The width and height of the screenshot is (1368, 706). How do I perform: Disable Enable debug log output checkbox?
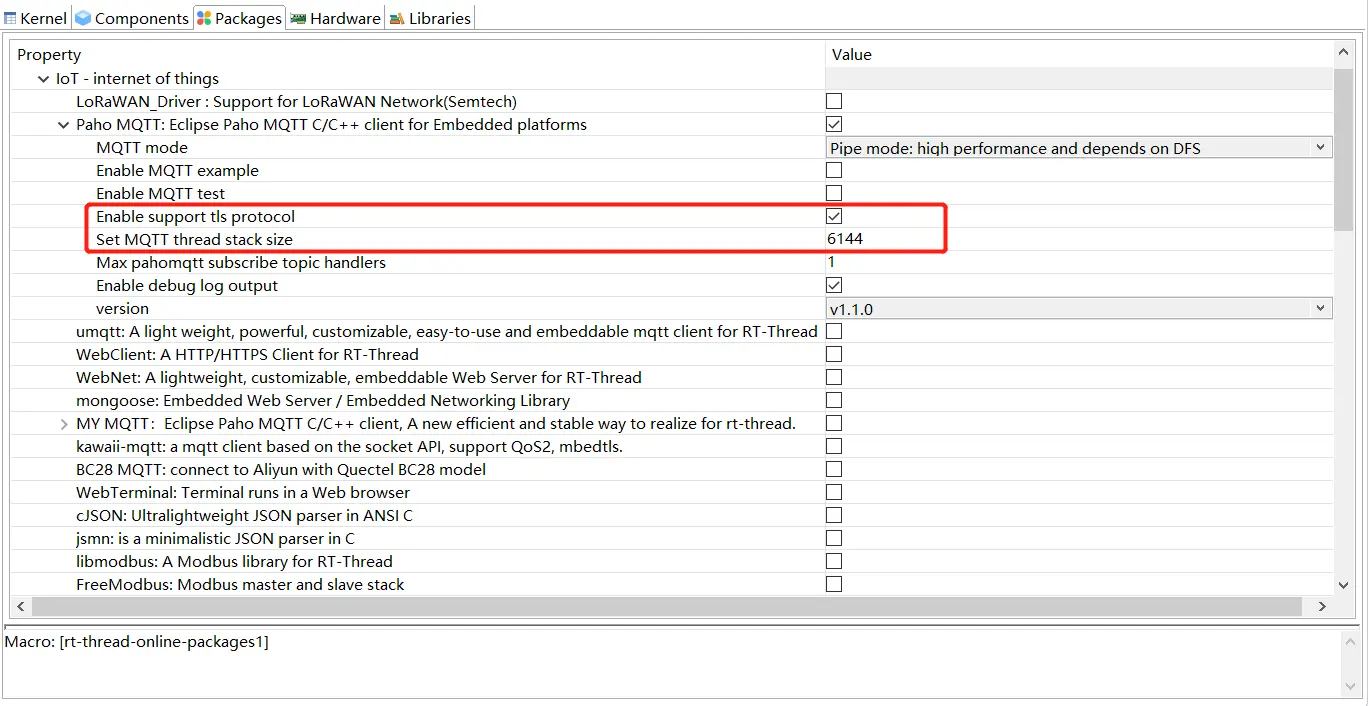coord(834,285)
